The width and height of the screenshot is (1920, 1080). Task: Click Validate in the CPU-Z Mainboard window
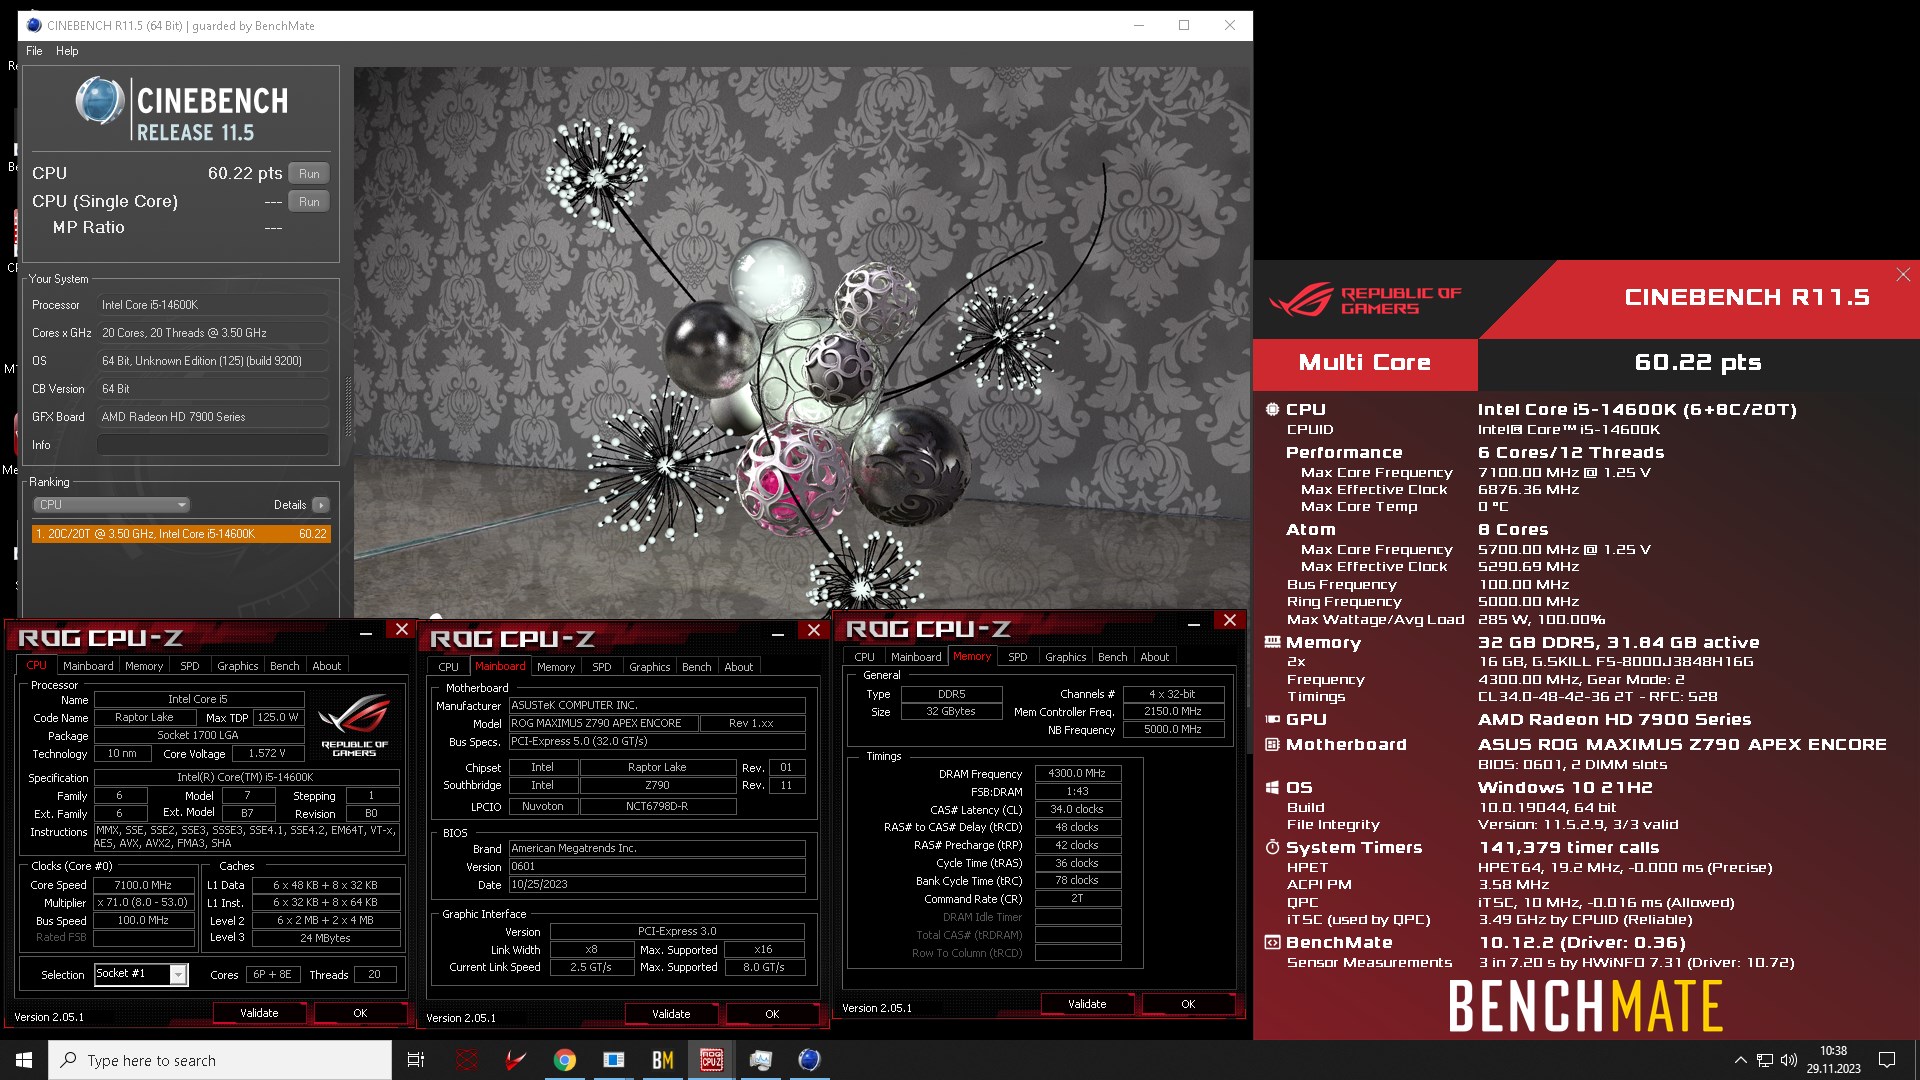point(671,1014)
